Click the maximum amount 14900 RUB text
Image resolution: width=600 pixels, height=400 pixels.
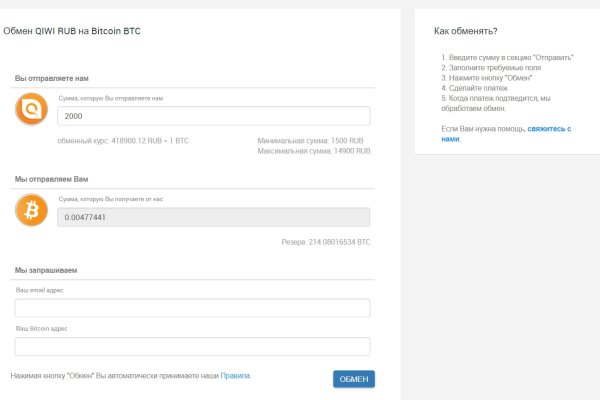[x=313, y=151]
